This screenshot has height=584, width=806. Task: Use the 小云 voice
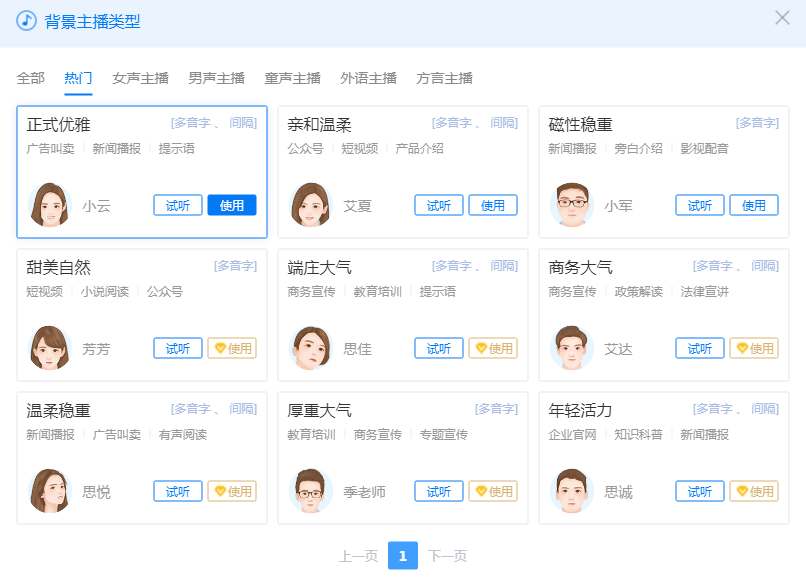(232, 206)
